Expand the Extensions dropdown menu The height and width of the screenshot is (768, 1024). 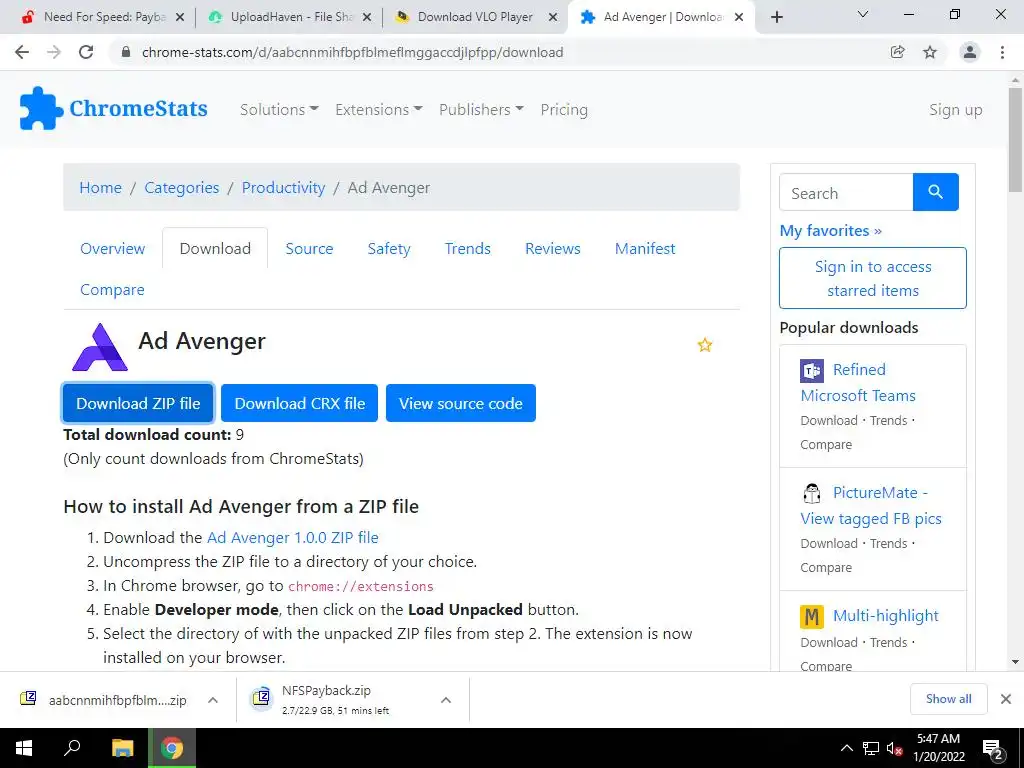click(379, 110)
